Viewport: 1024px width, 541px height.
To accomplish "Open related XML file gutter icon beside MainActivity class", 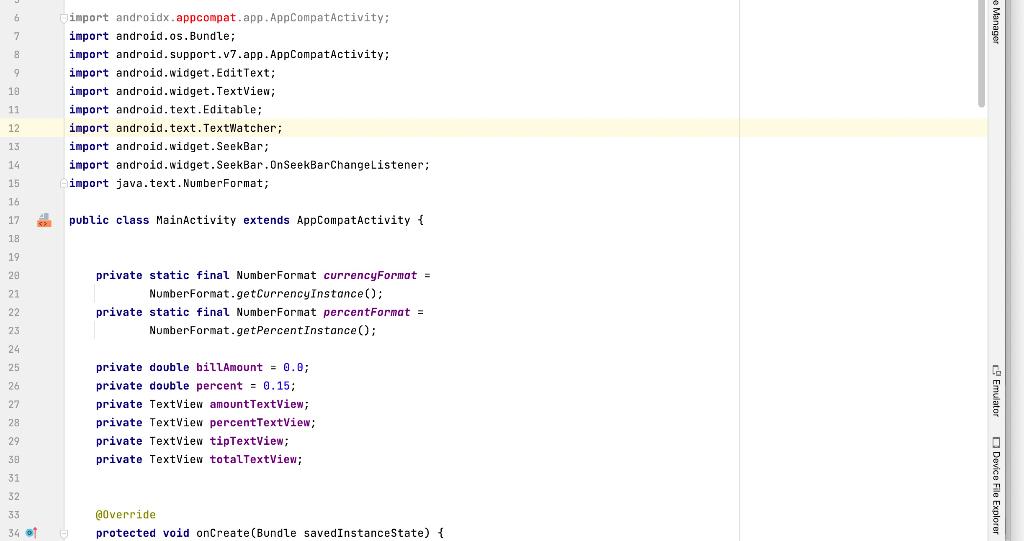I will click(x=44, y=220).
